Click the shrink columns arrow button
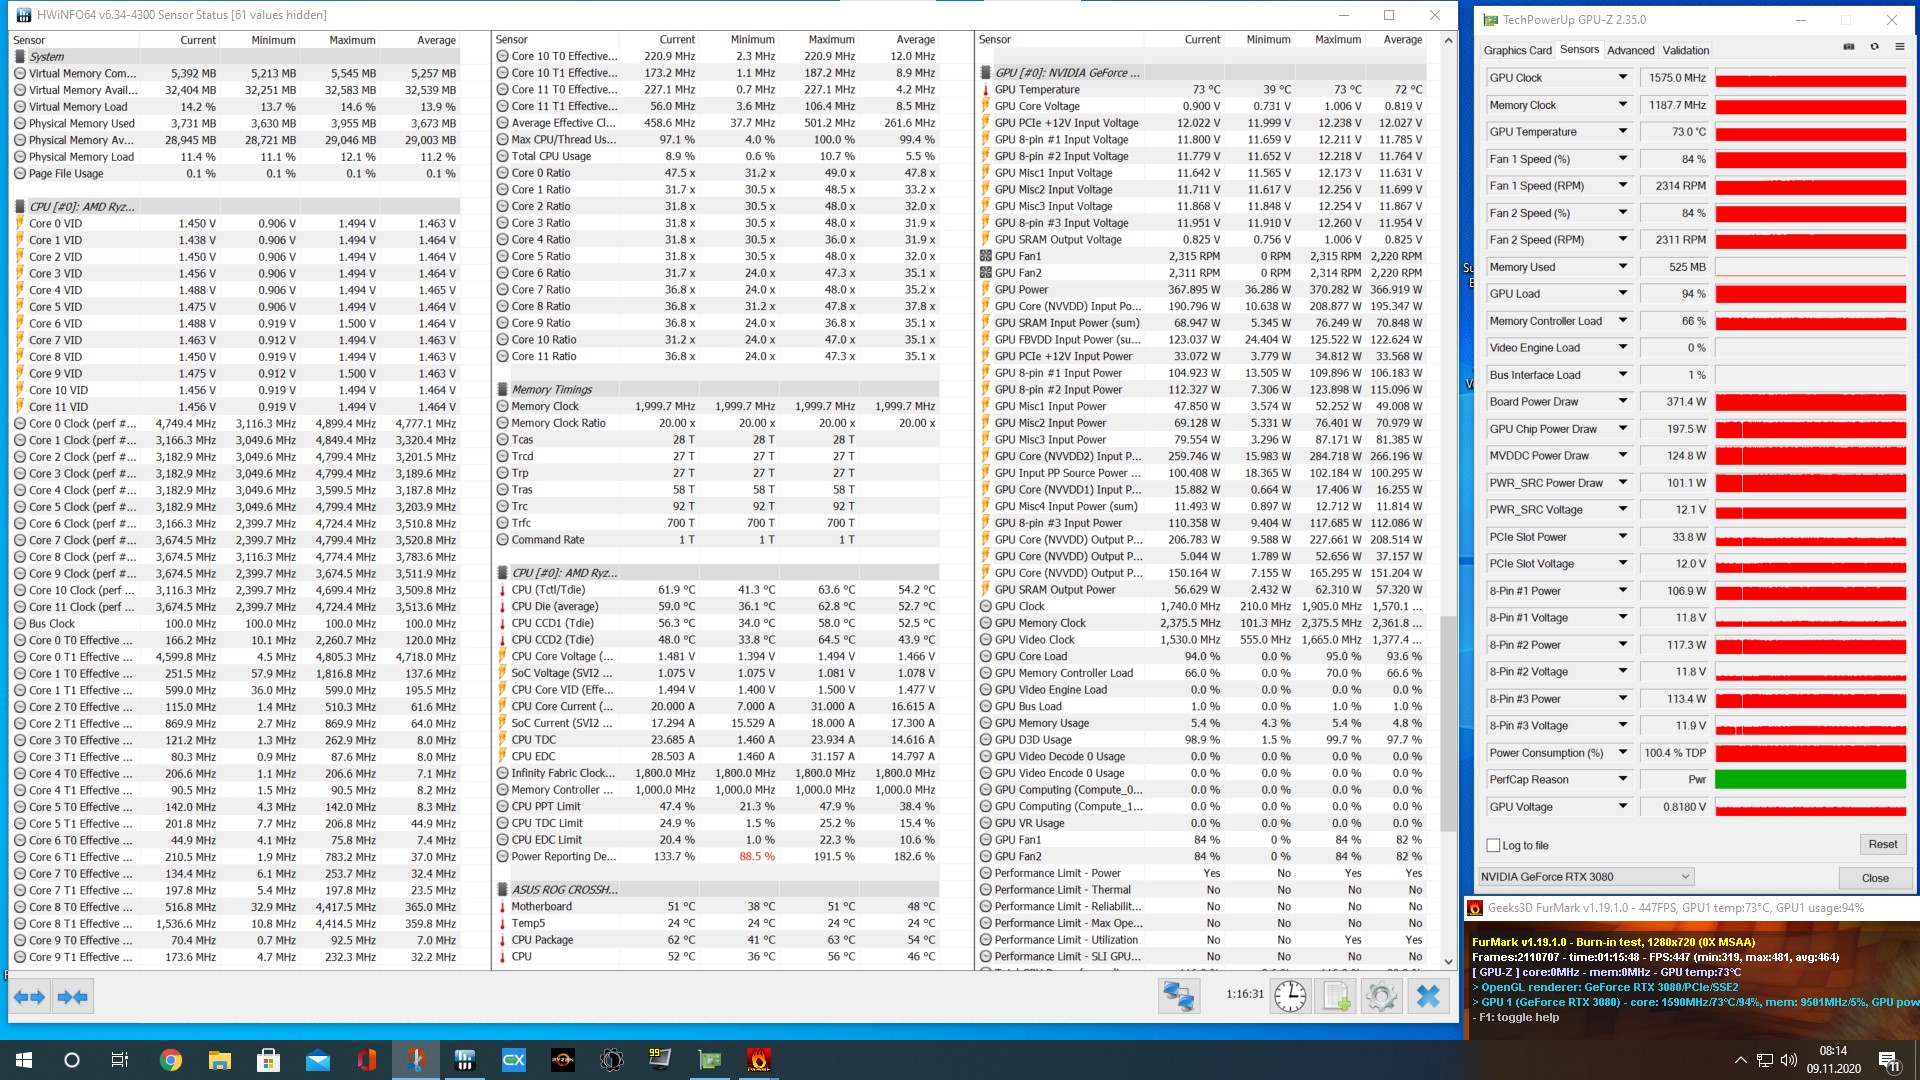The height and width of the screenshot is (1080, 1920). [x=73, y=996]
